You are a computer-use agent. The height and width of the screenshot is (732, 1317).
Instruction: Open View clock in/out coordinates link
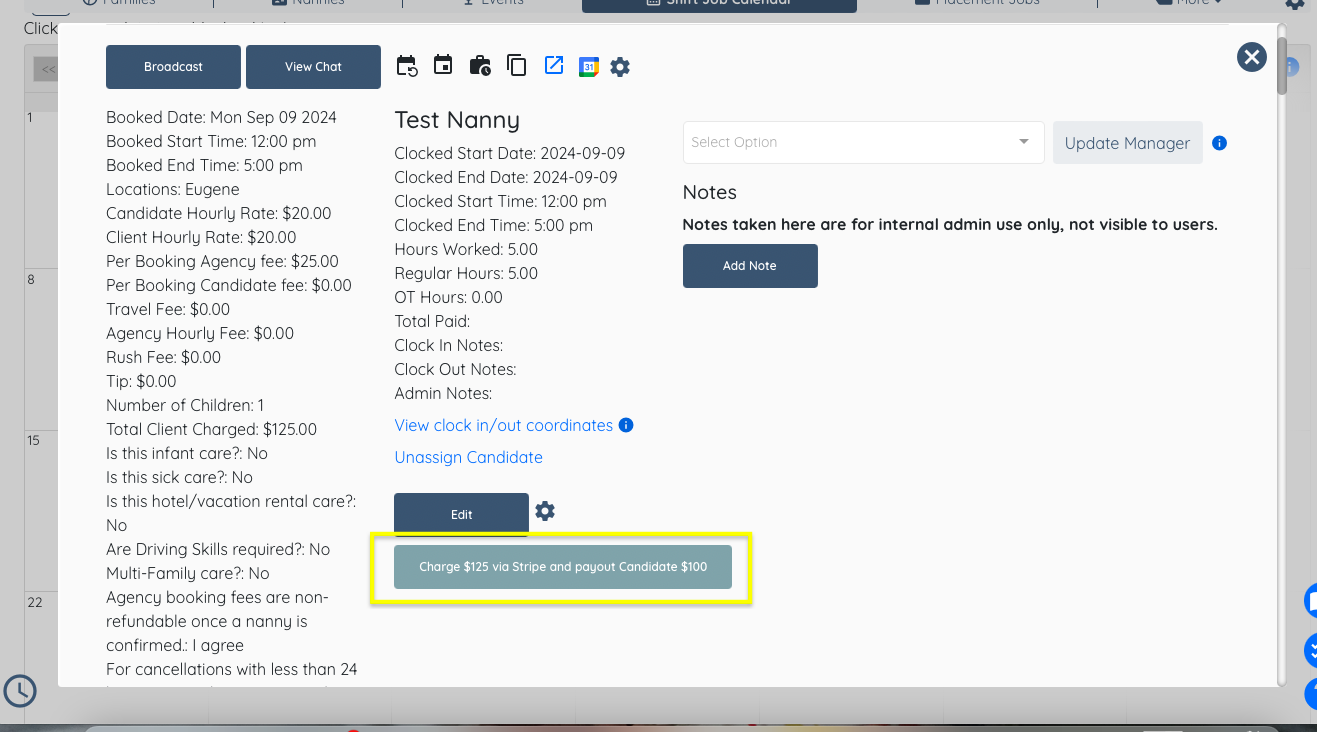point(504,425)
